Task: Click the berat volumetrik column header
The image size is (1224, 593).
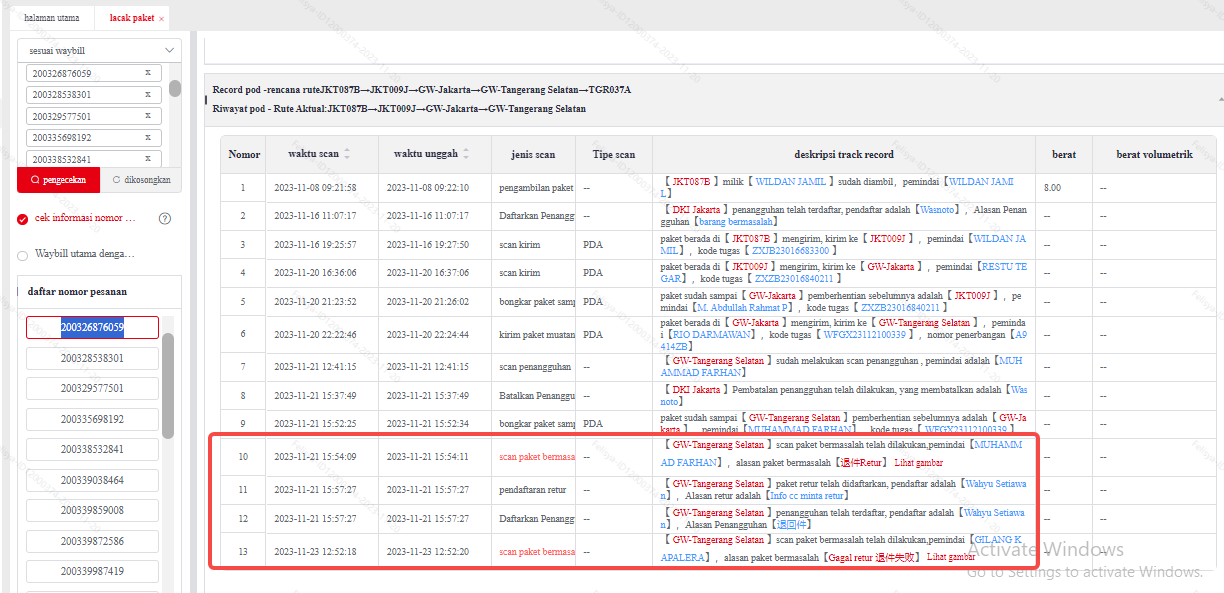Action: 1154,155
